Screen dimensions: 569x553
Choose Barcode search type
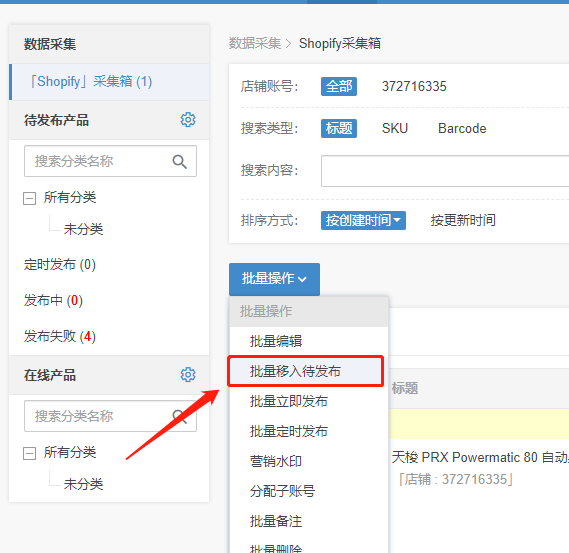point(462,128)
